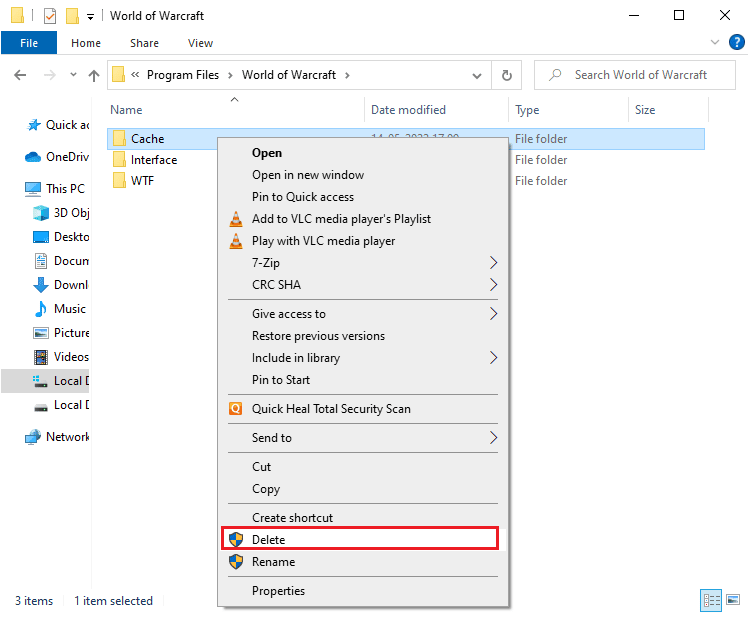Switch to Details view in status bar
749x644 pixels.
[x=711, y=600]
